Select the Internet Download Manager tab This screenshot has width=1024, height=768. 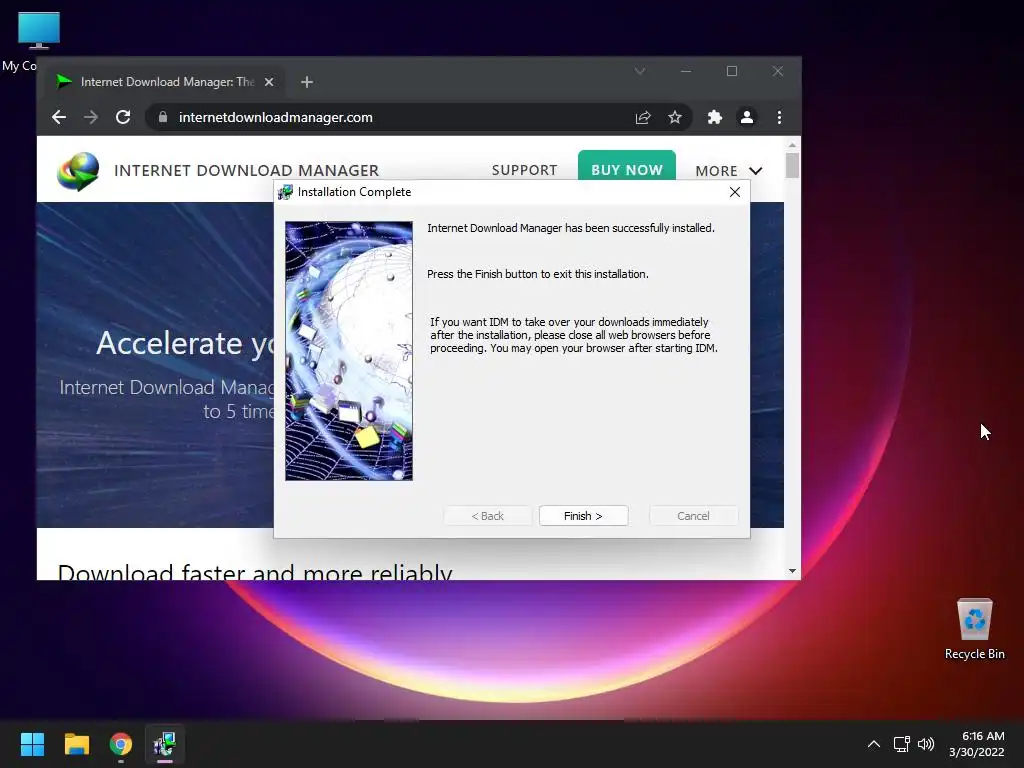[x=166, y=82]
